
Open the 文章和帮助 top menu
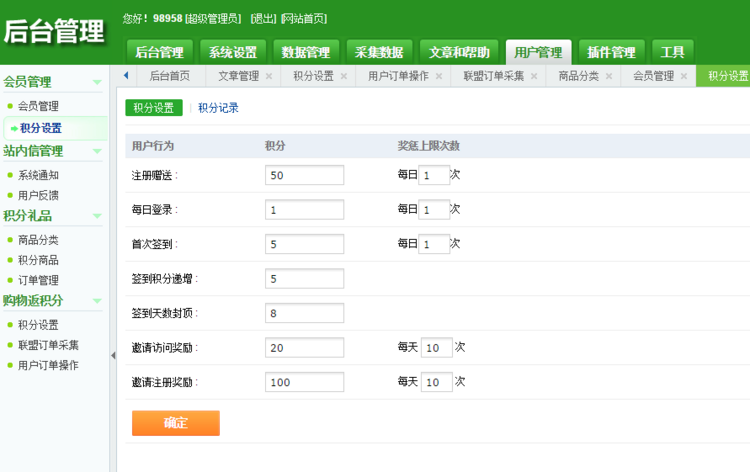(459, 52)
